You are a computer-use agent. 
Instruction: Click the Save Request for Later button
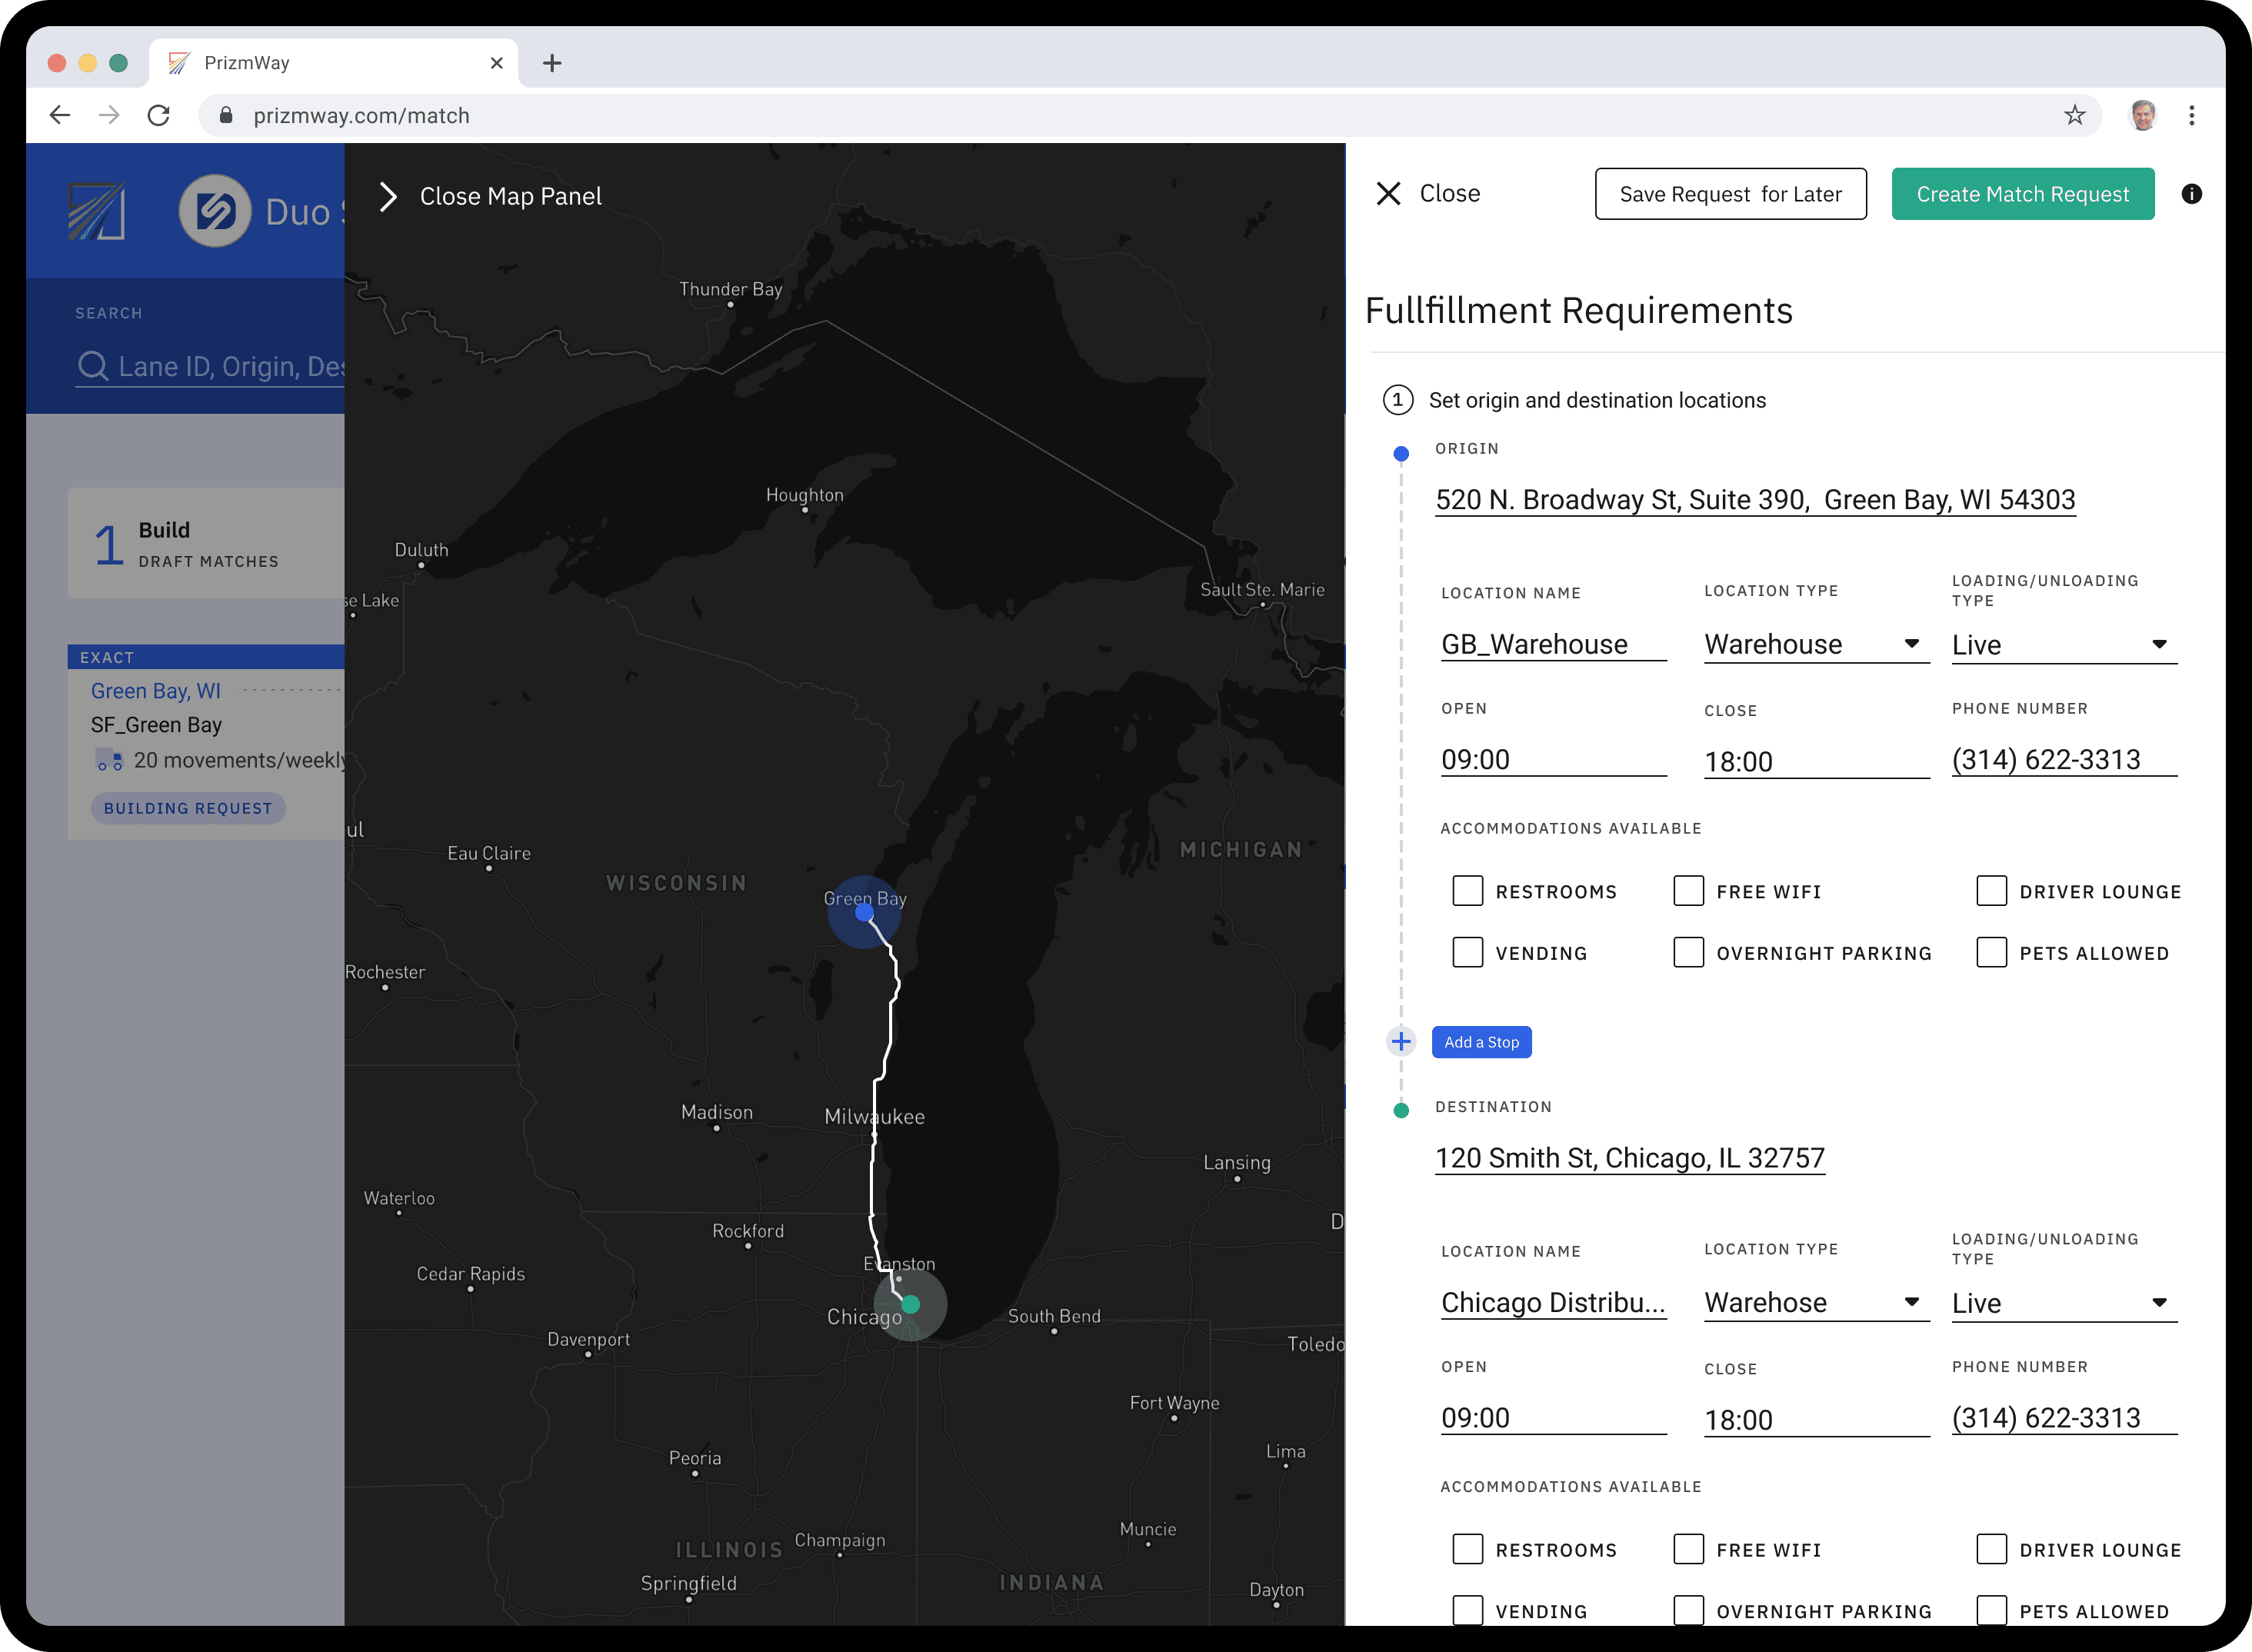point(1729,194)
